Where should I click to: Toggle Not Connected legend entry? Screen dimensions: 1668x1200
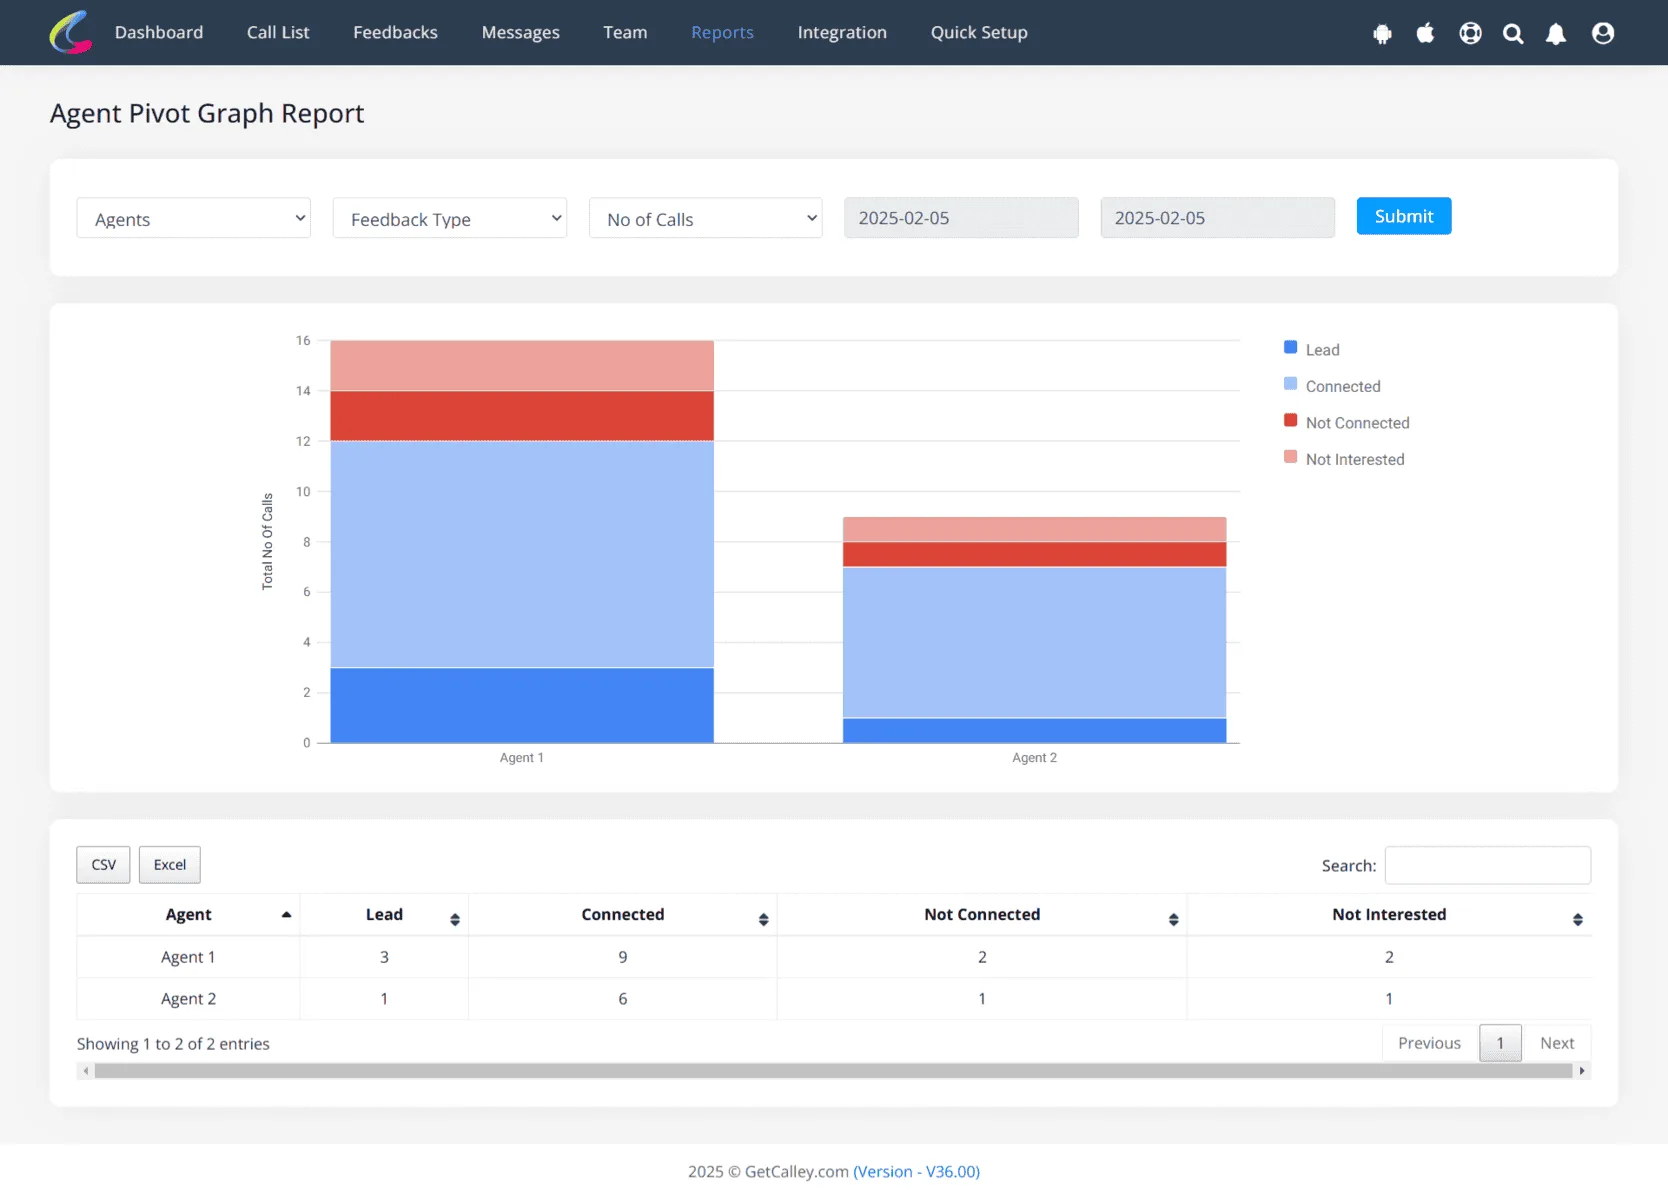tap(1347, 422)
